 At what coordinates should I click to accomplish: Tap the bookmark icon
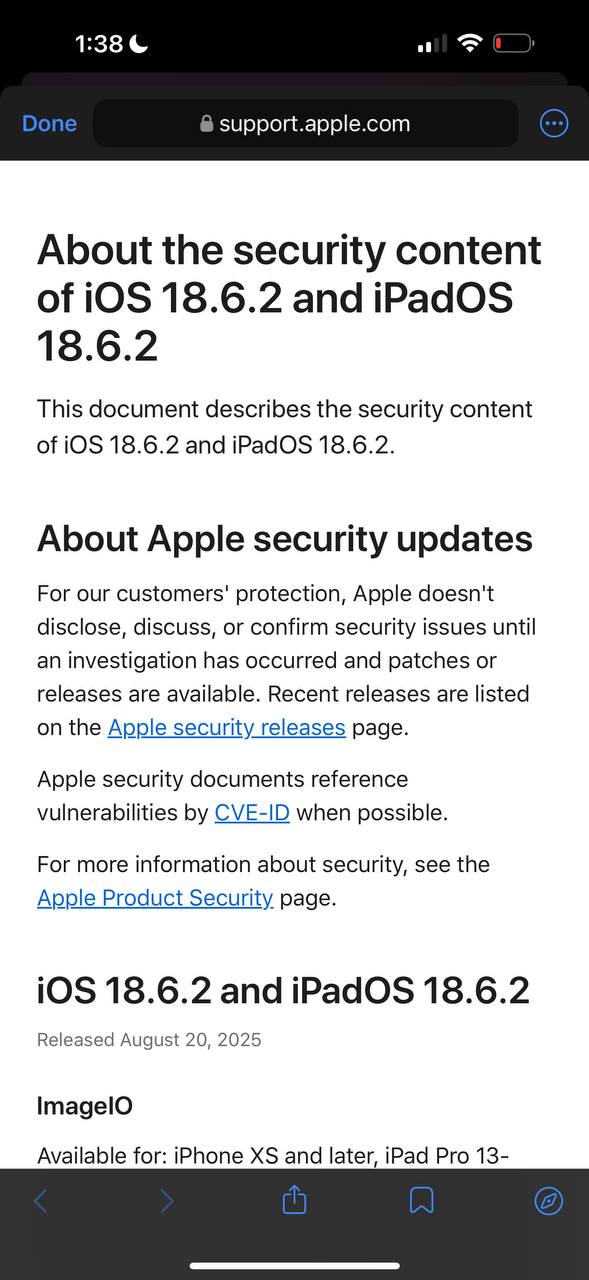tap(422, 1201)
